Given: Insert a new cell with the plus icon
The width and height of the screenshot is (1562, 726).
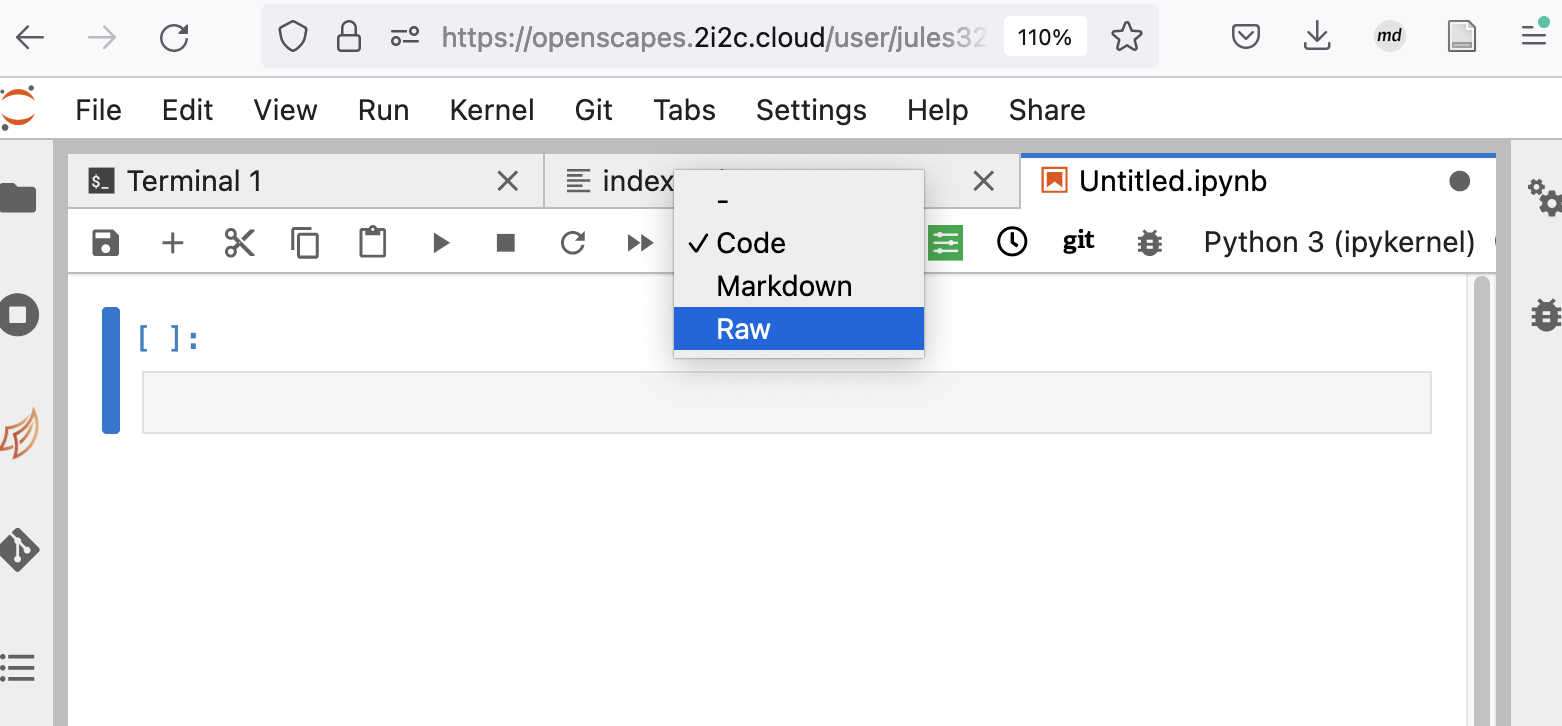Looking at the screenshot, I should 173,243.
